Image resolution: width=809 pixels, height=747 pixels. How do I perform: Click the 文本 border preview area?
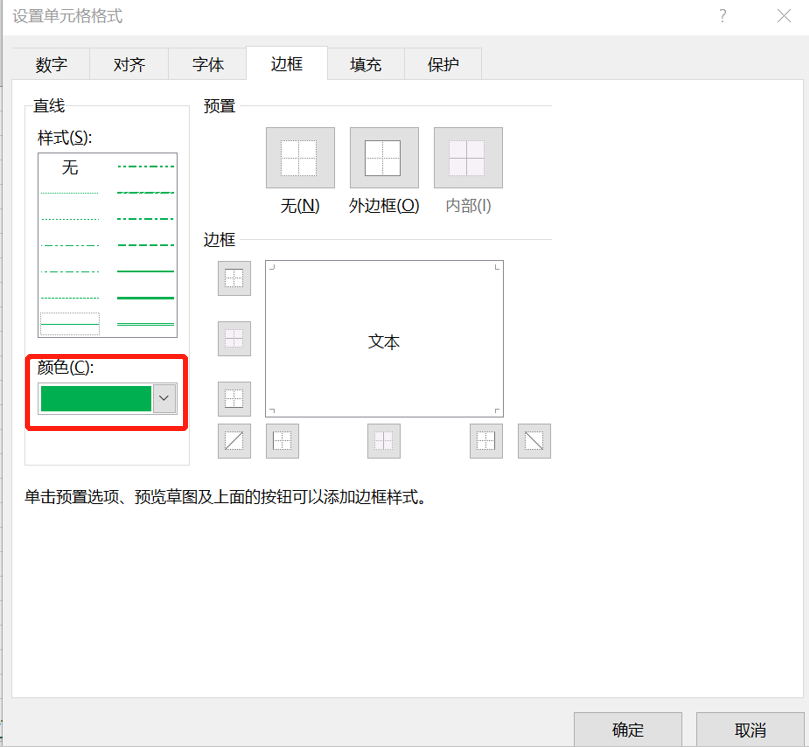tap(384, 339)
